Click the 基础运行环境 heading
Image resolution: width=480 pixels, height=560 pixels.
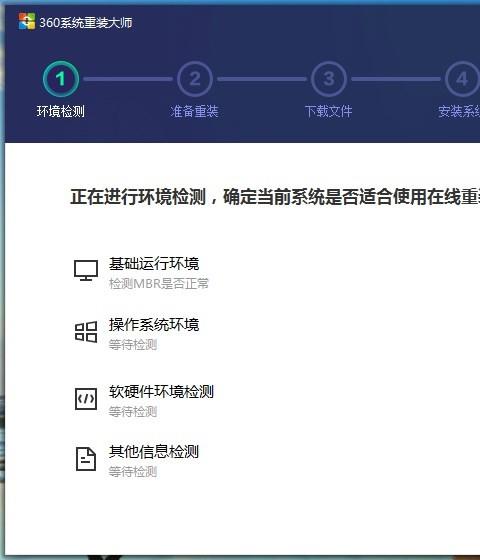point(154,264)
